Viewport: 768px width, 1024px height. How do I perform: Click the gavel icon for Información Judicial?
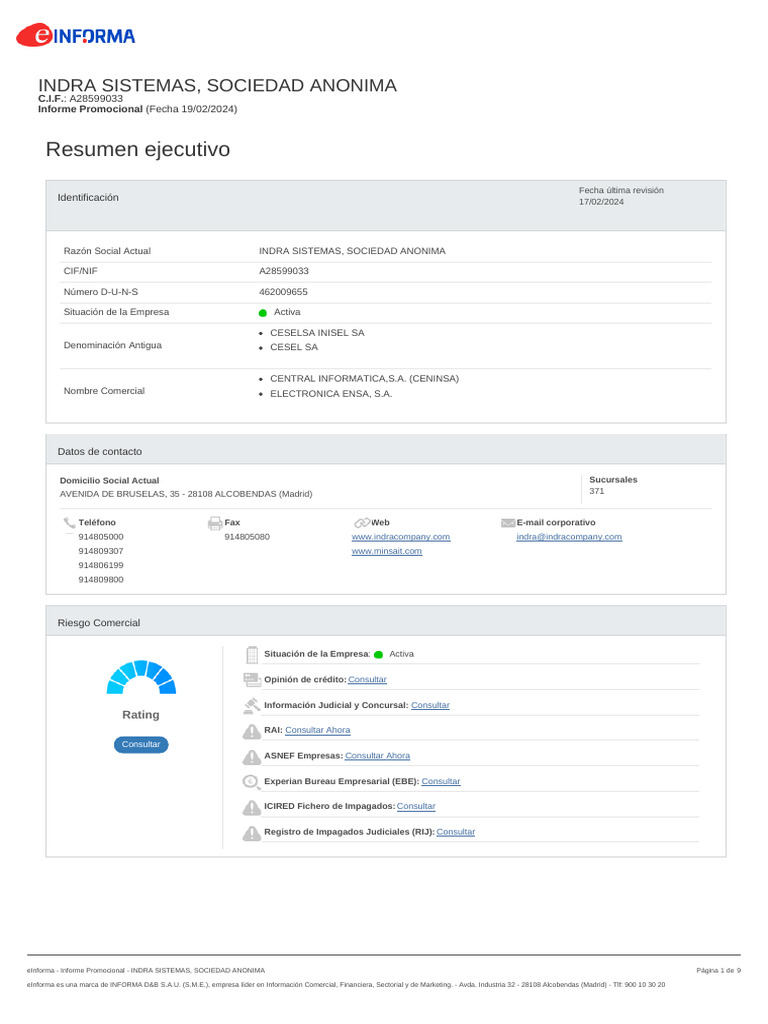[x=251, y=705]
